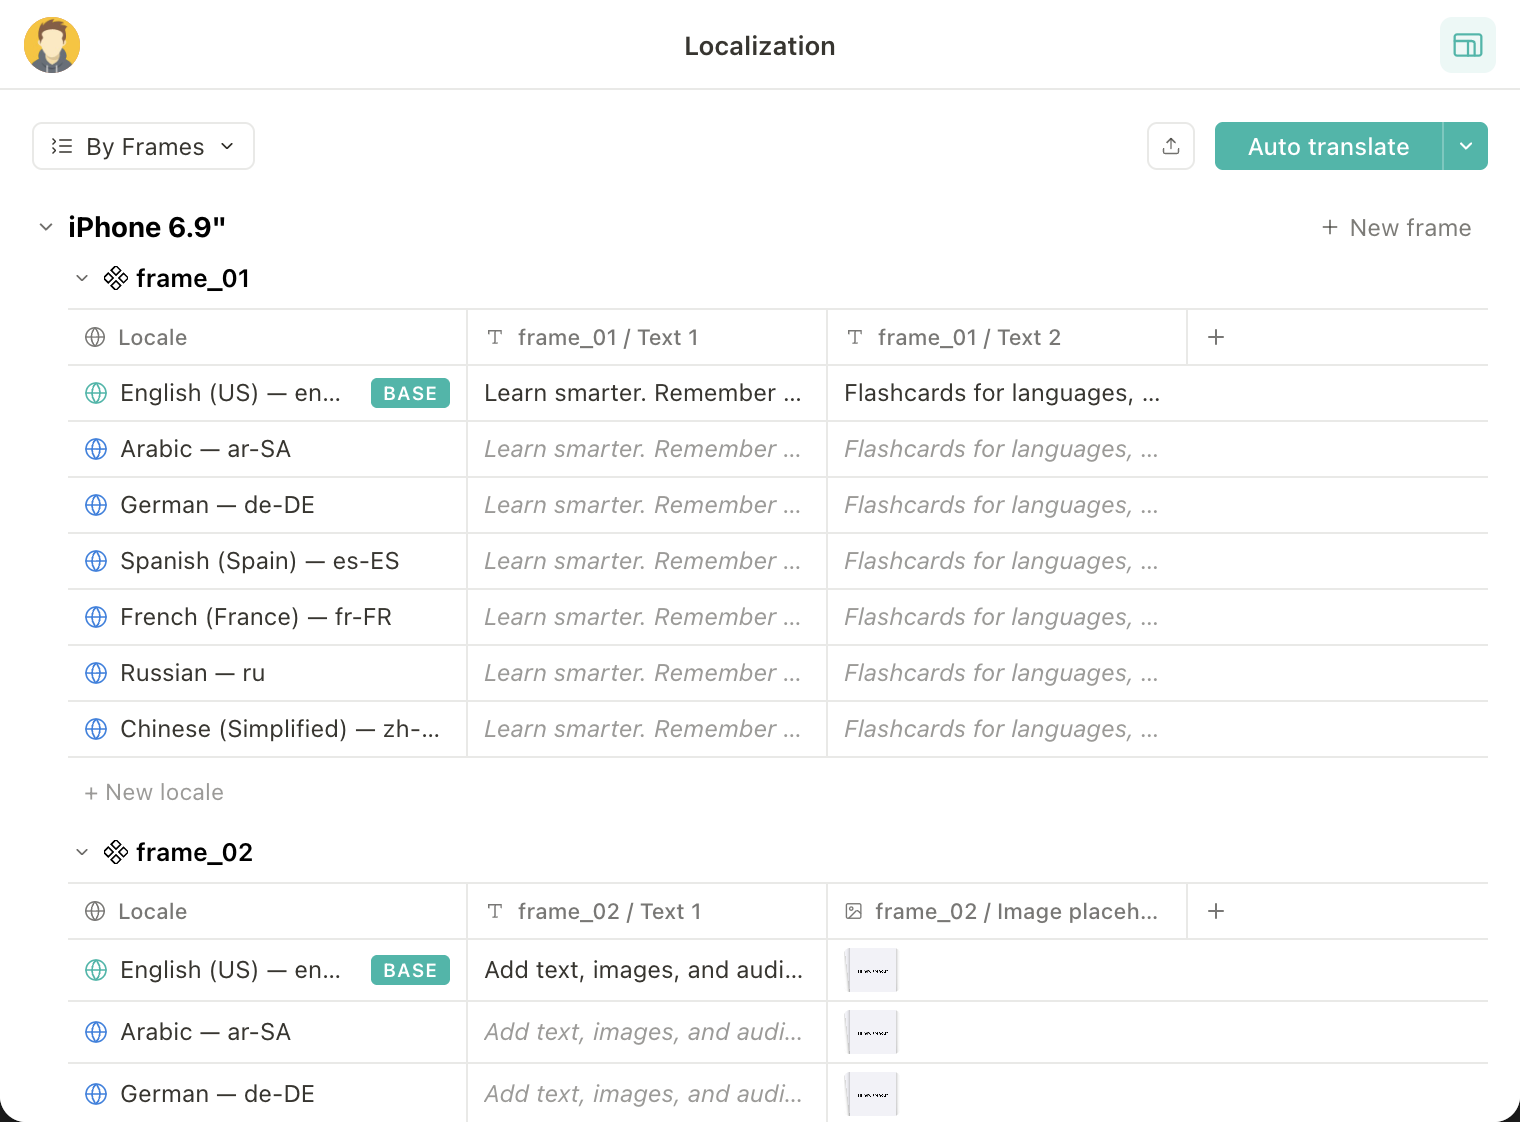Viewport: 1520px width, 1122px height.
Task: Click the Locale header in frame_02
Action: (x=267, y=911)
